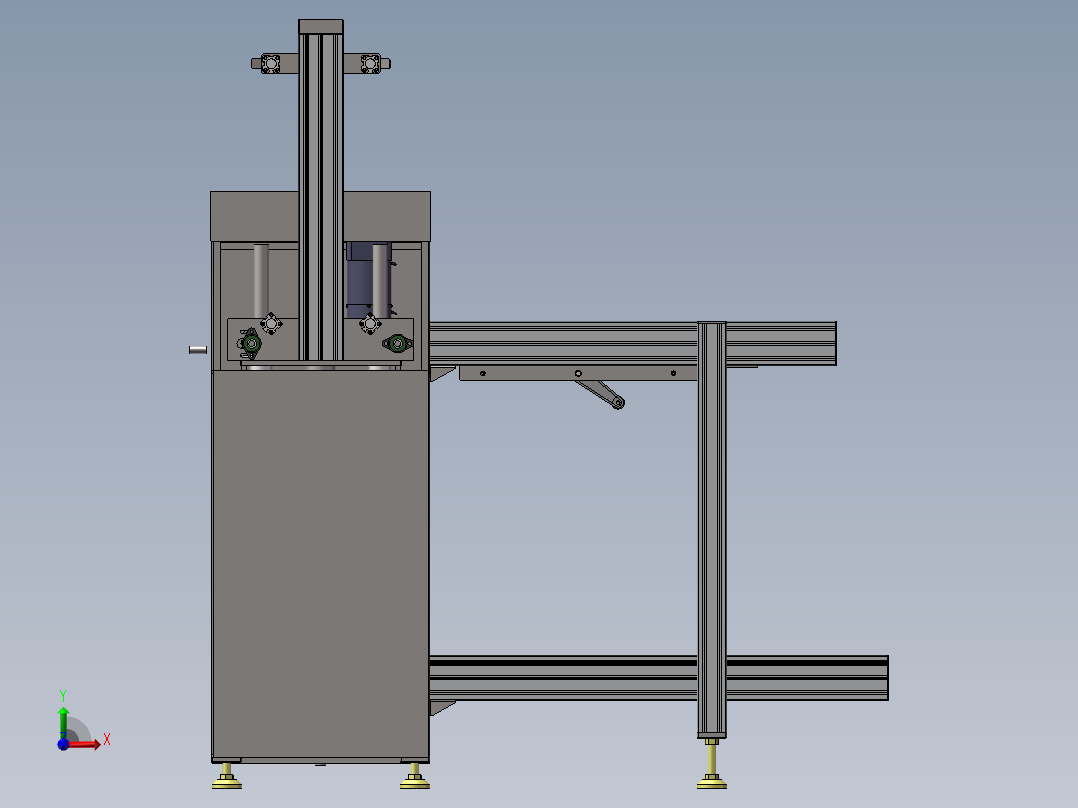Click the blue Z axis ball of the triad
Viewport: 1078px width, 808px height.
pyautogui.click(x=63, y=745)
